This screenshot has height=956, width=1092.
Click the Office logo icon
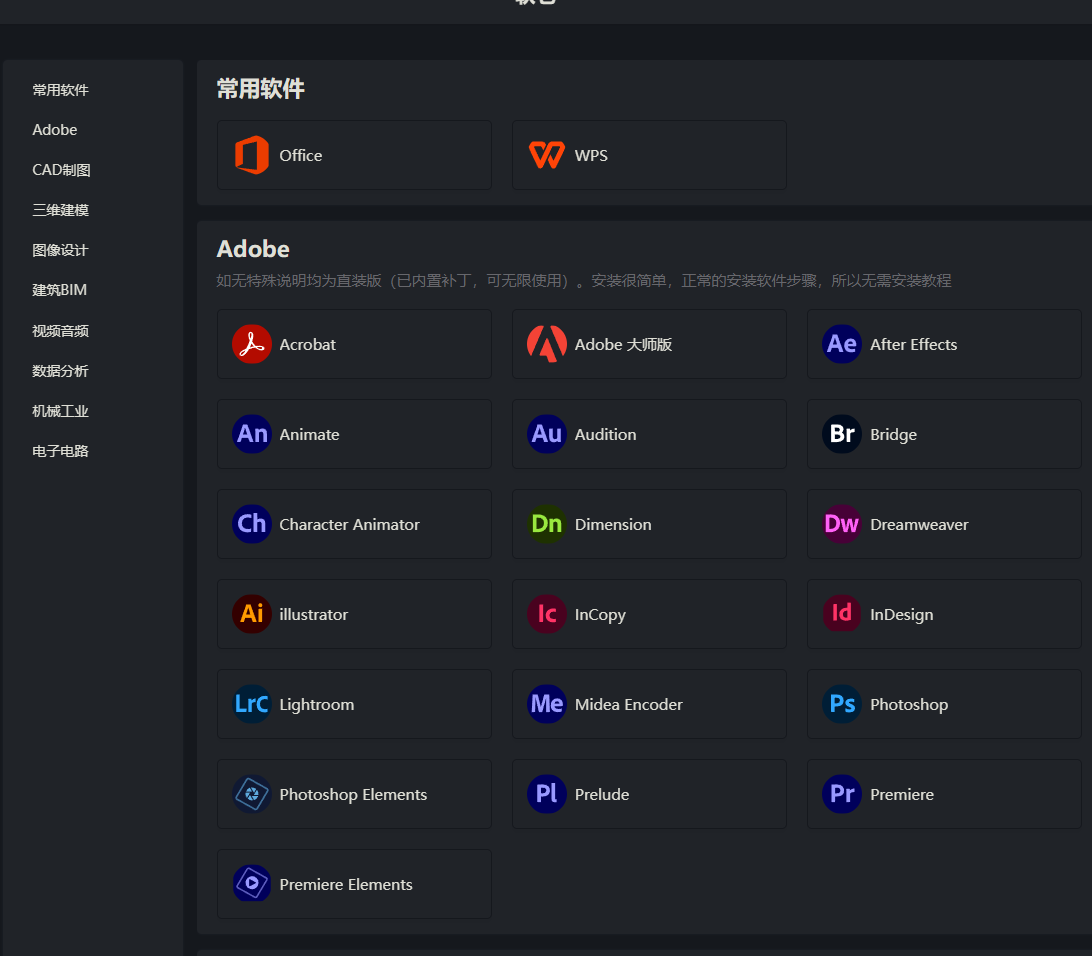coord(251,155)
